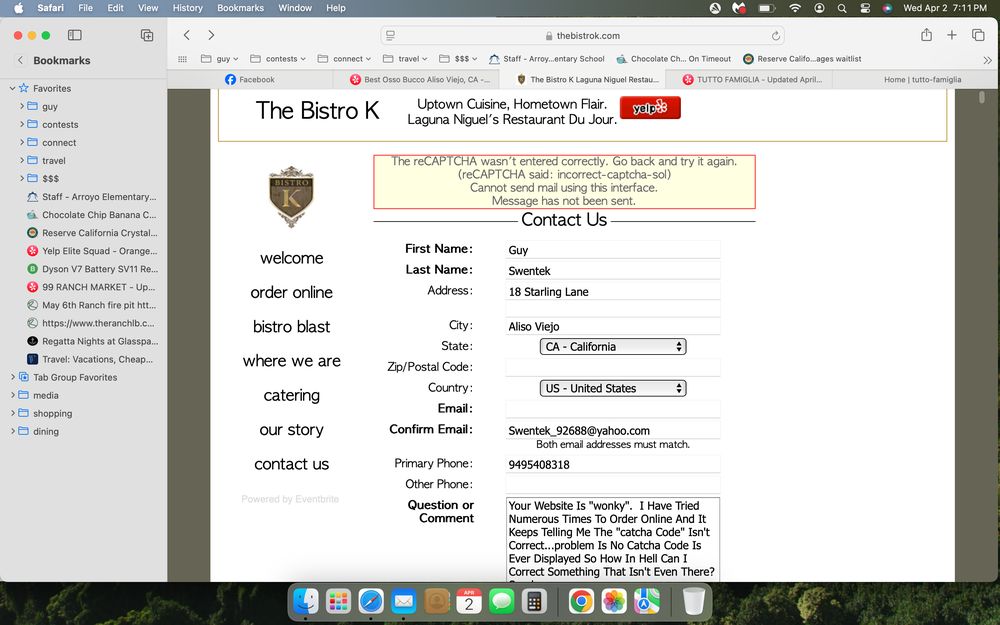
Task: Open Google Chrome from the Dock
Action: coord(581,601)
